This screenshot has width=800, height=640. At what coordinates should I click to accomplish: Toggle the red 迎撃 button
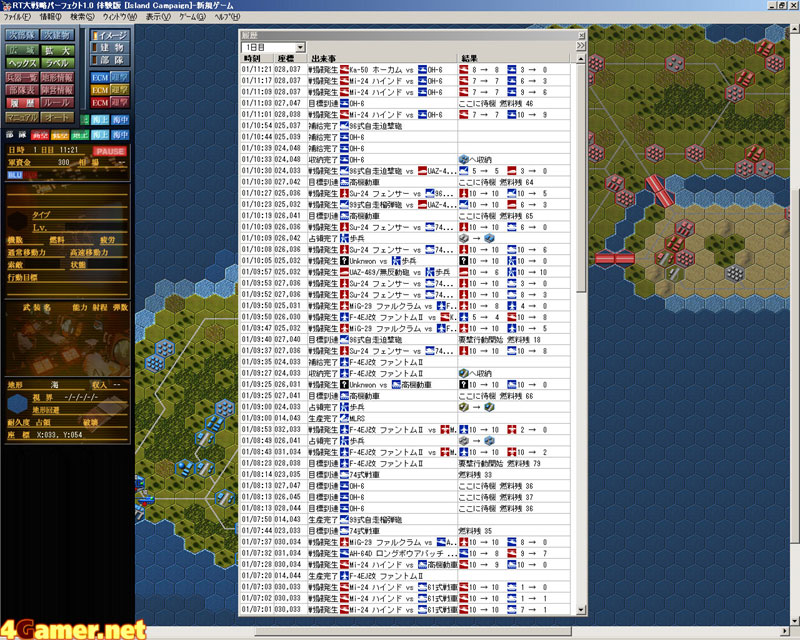click(x=119, y=103)
